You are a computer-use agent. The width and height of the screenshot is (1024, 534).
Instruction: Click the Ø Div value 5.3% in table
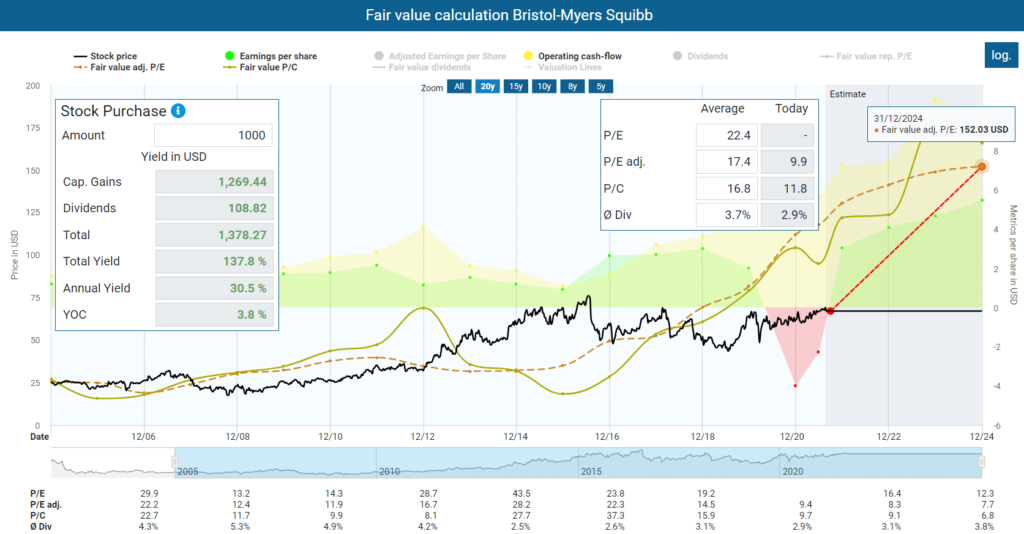click(240, 526)
